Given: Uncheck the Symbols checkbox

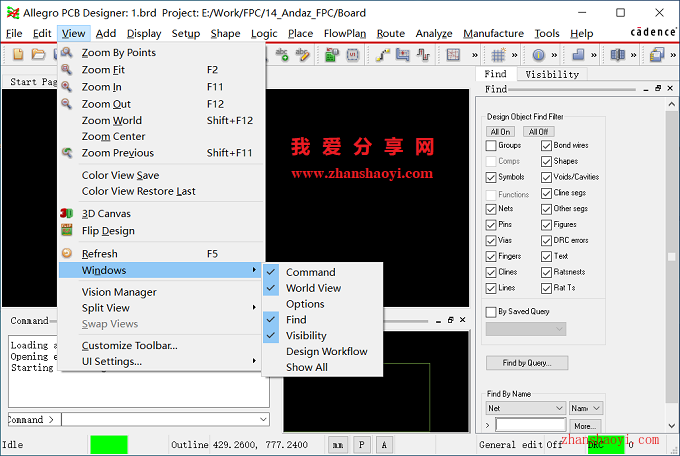Looking at the screenshot, I should click(x=491, y=177).
